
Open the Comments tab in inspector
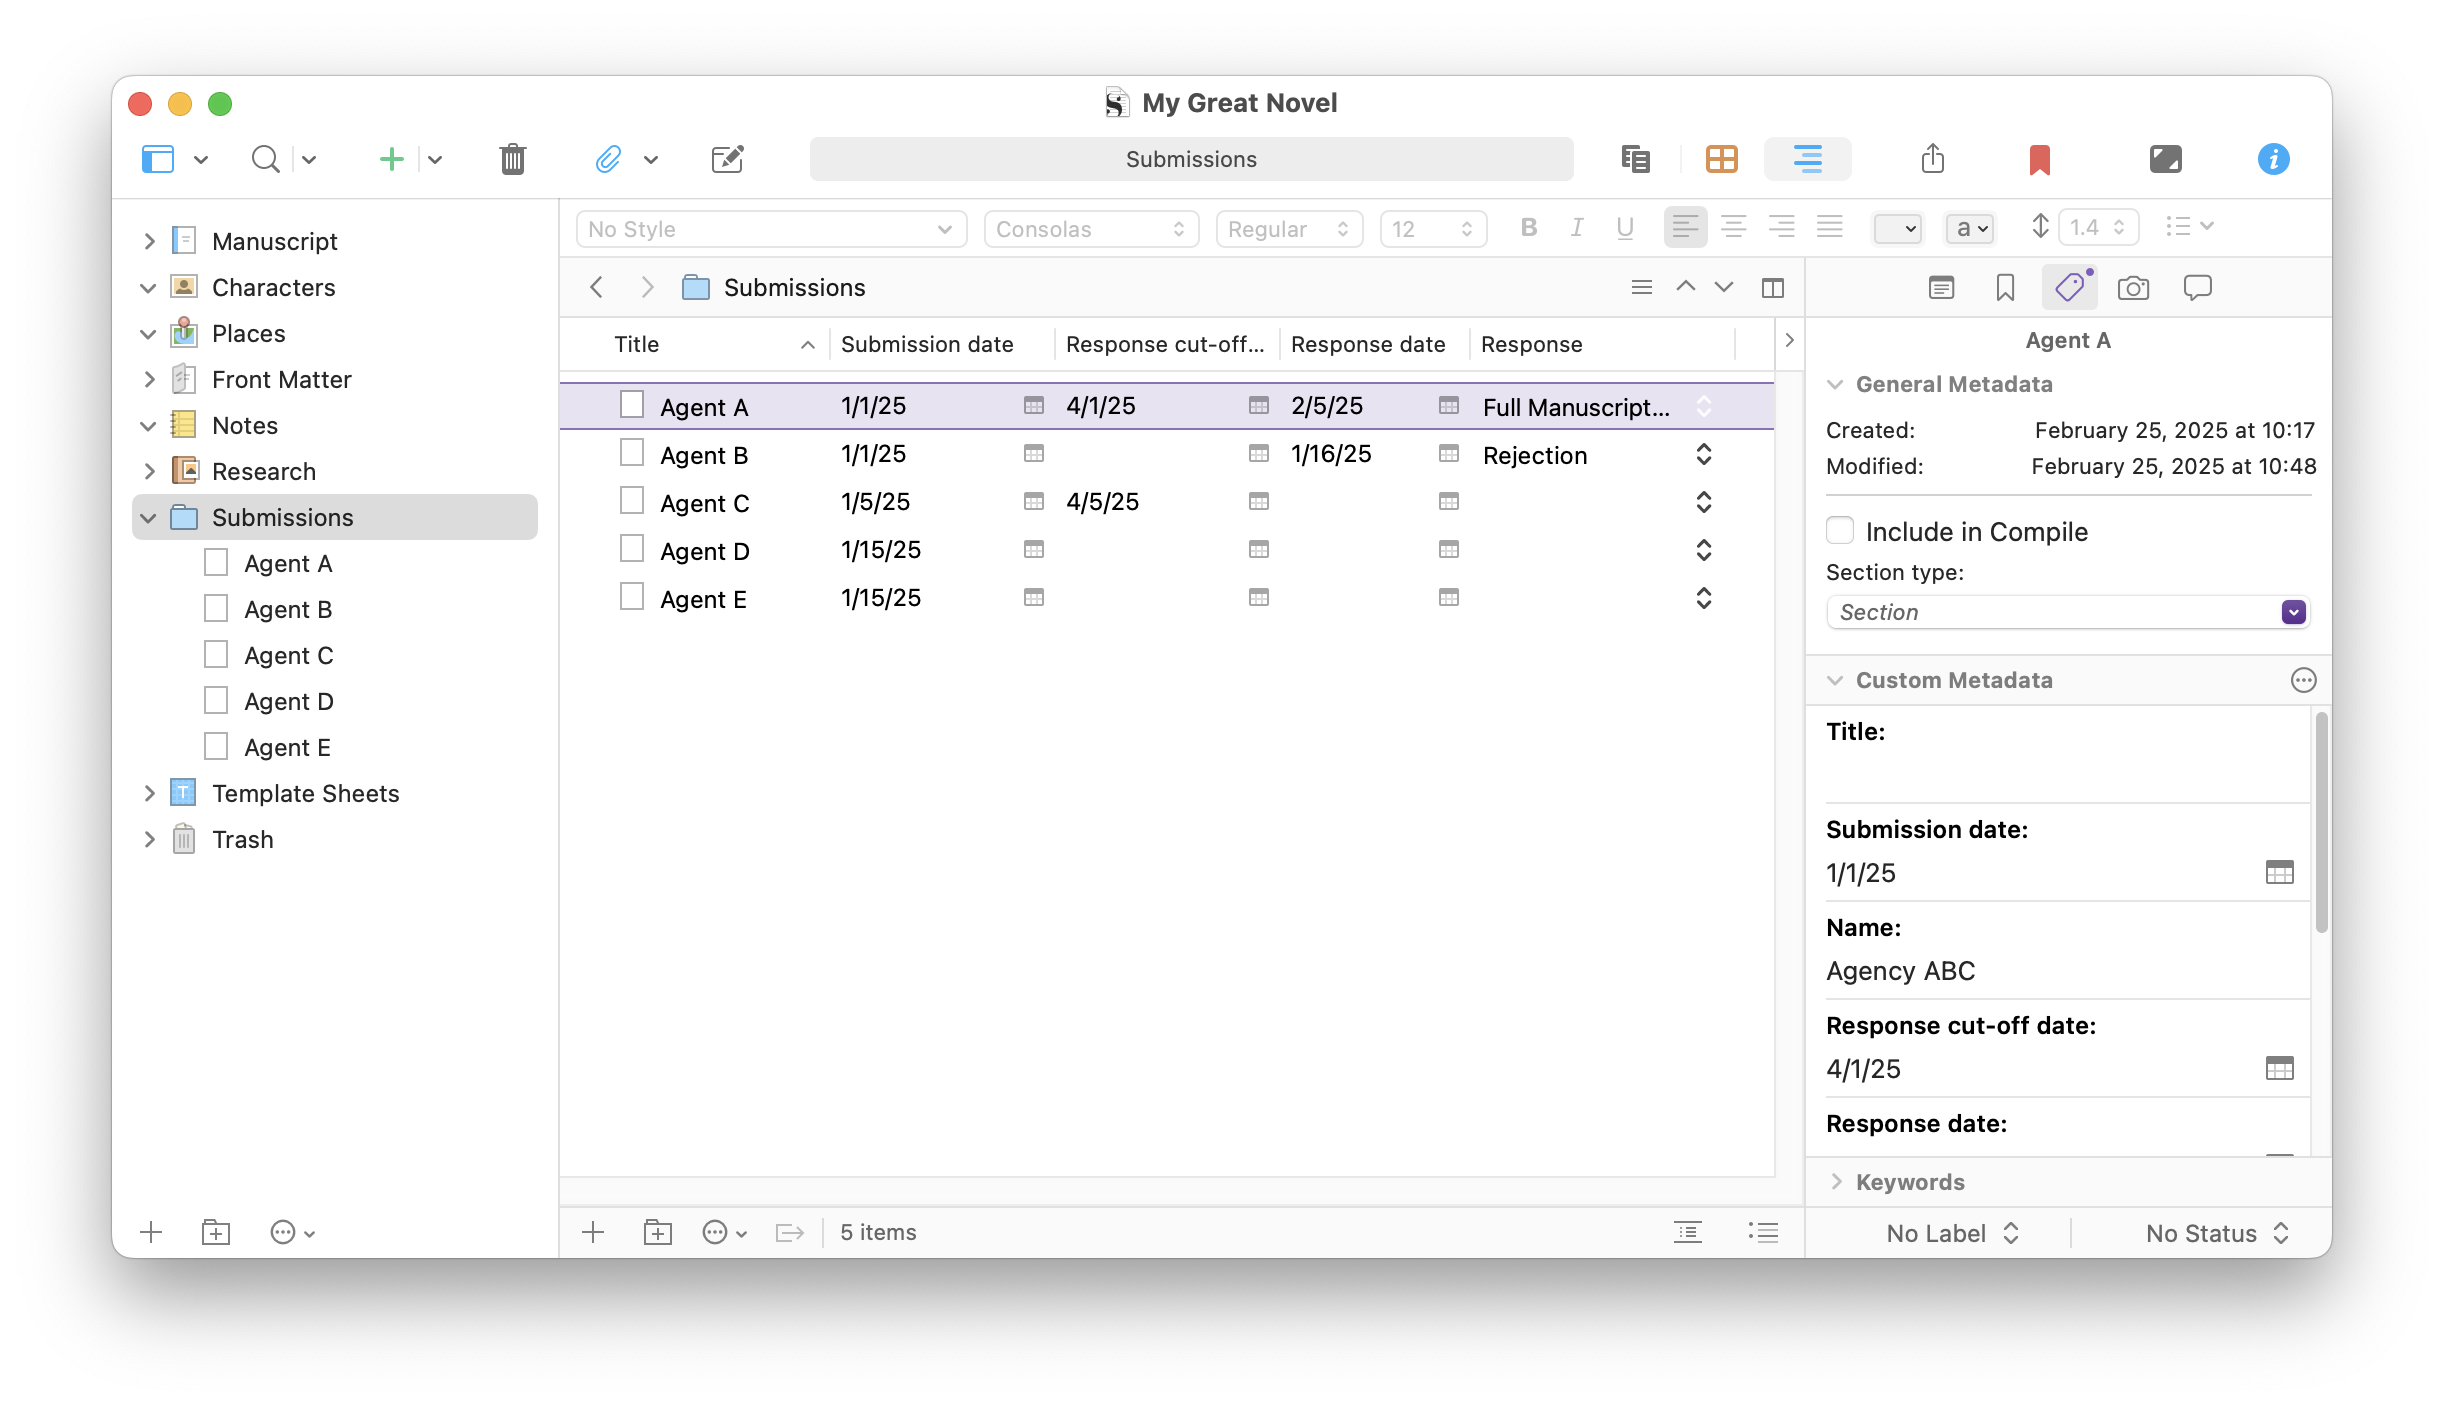(x=2197, y=288)
